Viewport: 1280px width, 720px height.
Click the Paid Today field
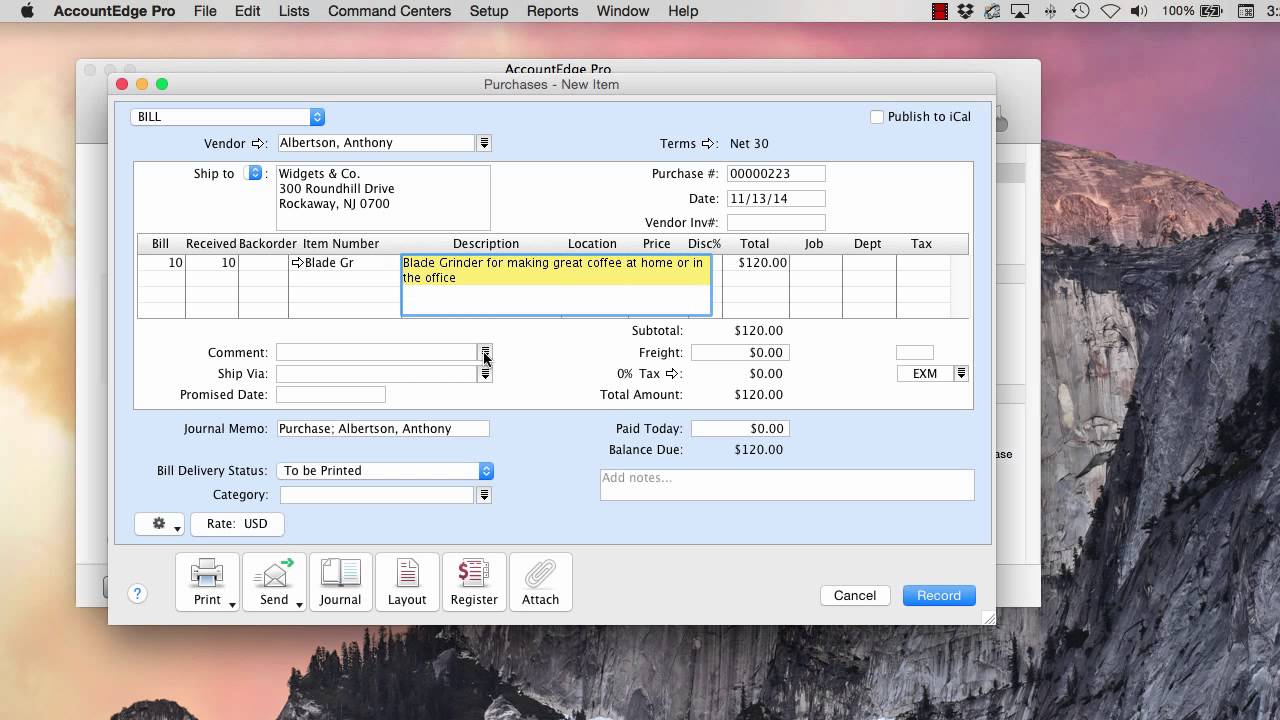pos(740,429)
